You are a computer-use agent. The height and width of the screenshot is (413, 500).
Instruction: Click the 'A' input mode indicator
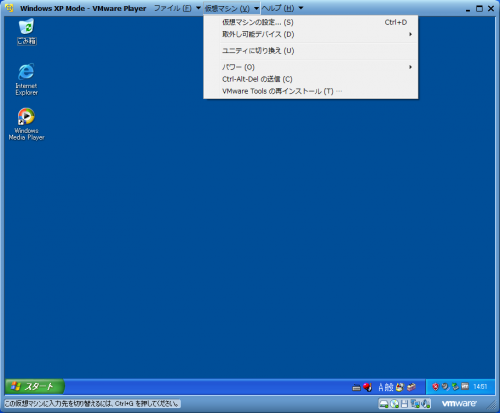click(x=381, y=387)
